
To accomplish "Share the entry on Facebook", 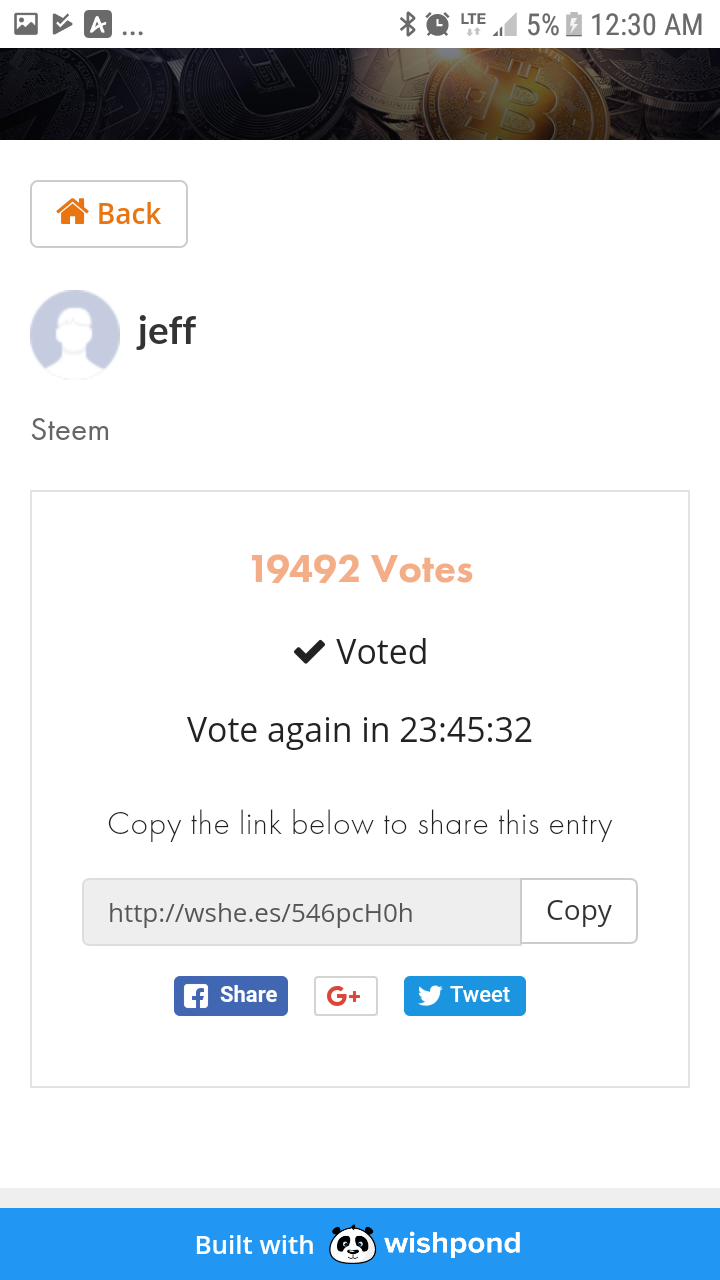I will (x=231, y=996).
